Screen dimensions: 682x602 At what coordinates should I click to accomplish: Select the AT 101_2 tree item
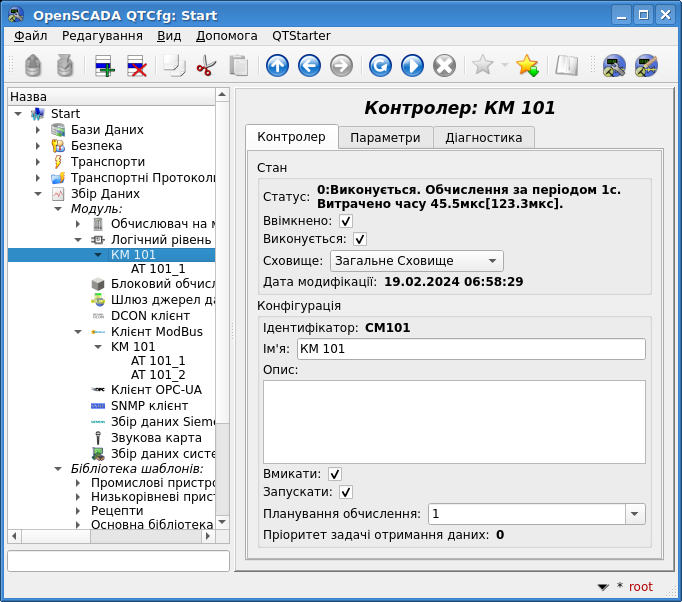tap(158, 375)
